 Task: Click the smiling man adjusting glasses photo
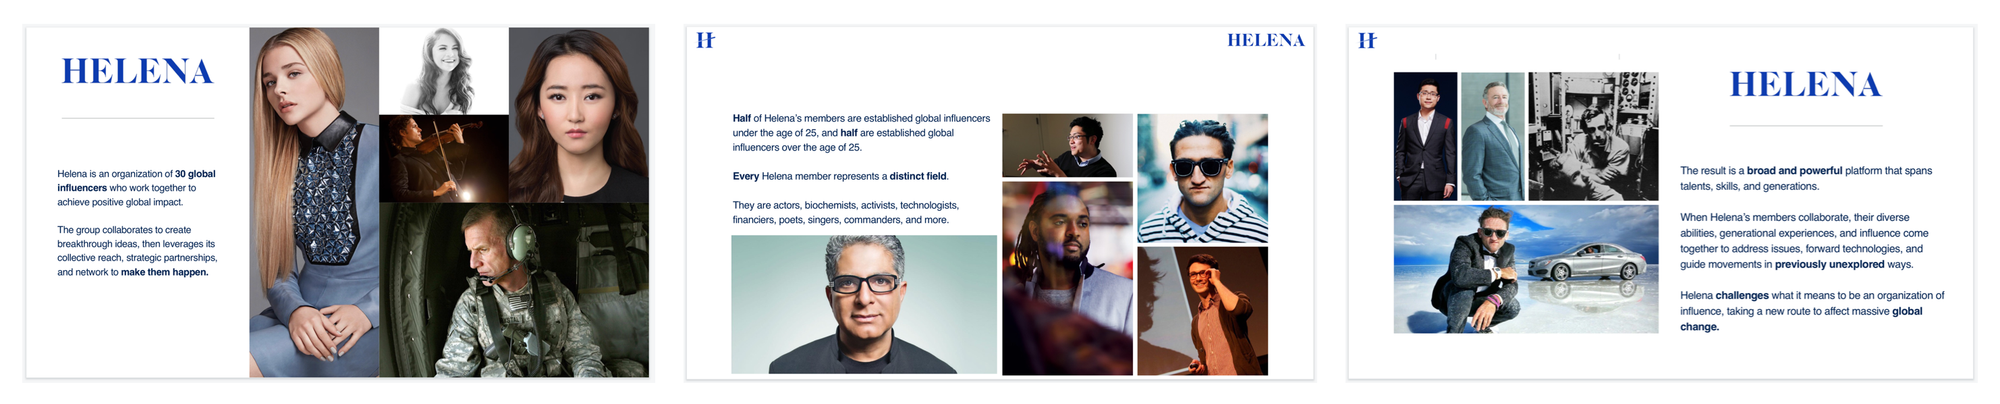1202,311
